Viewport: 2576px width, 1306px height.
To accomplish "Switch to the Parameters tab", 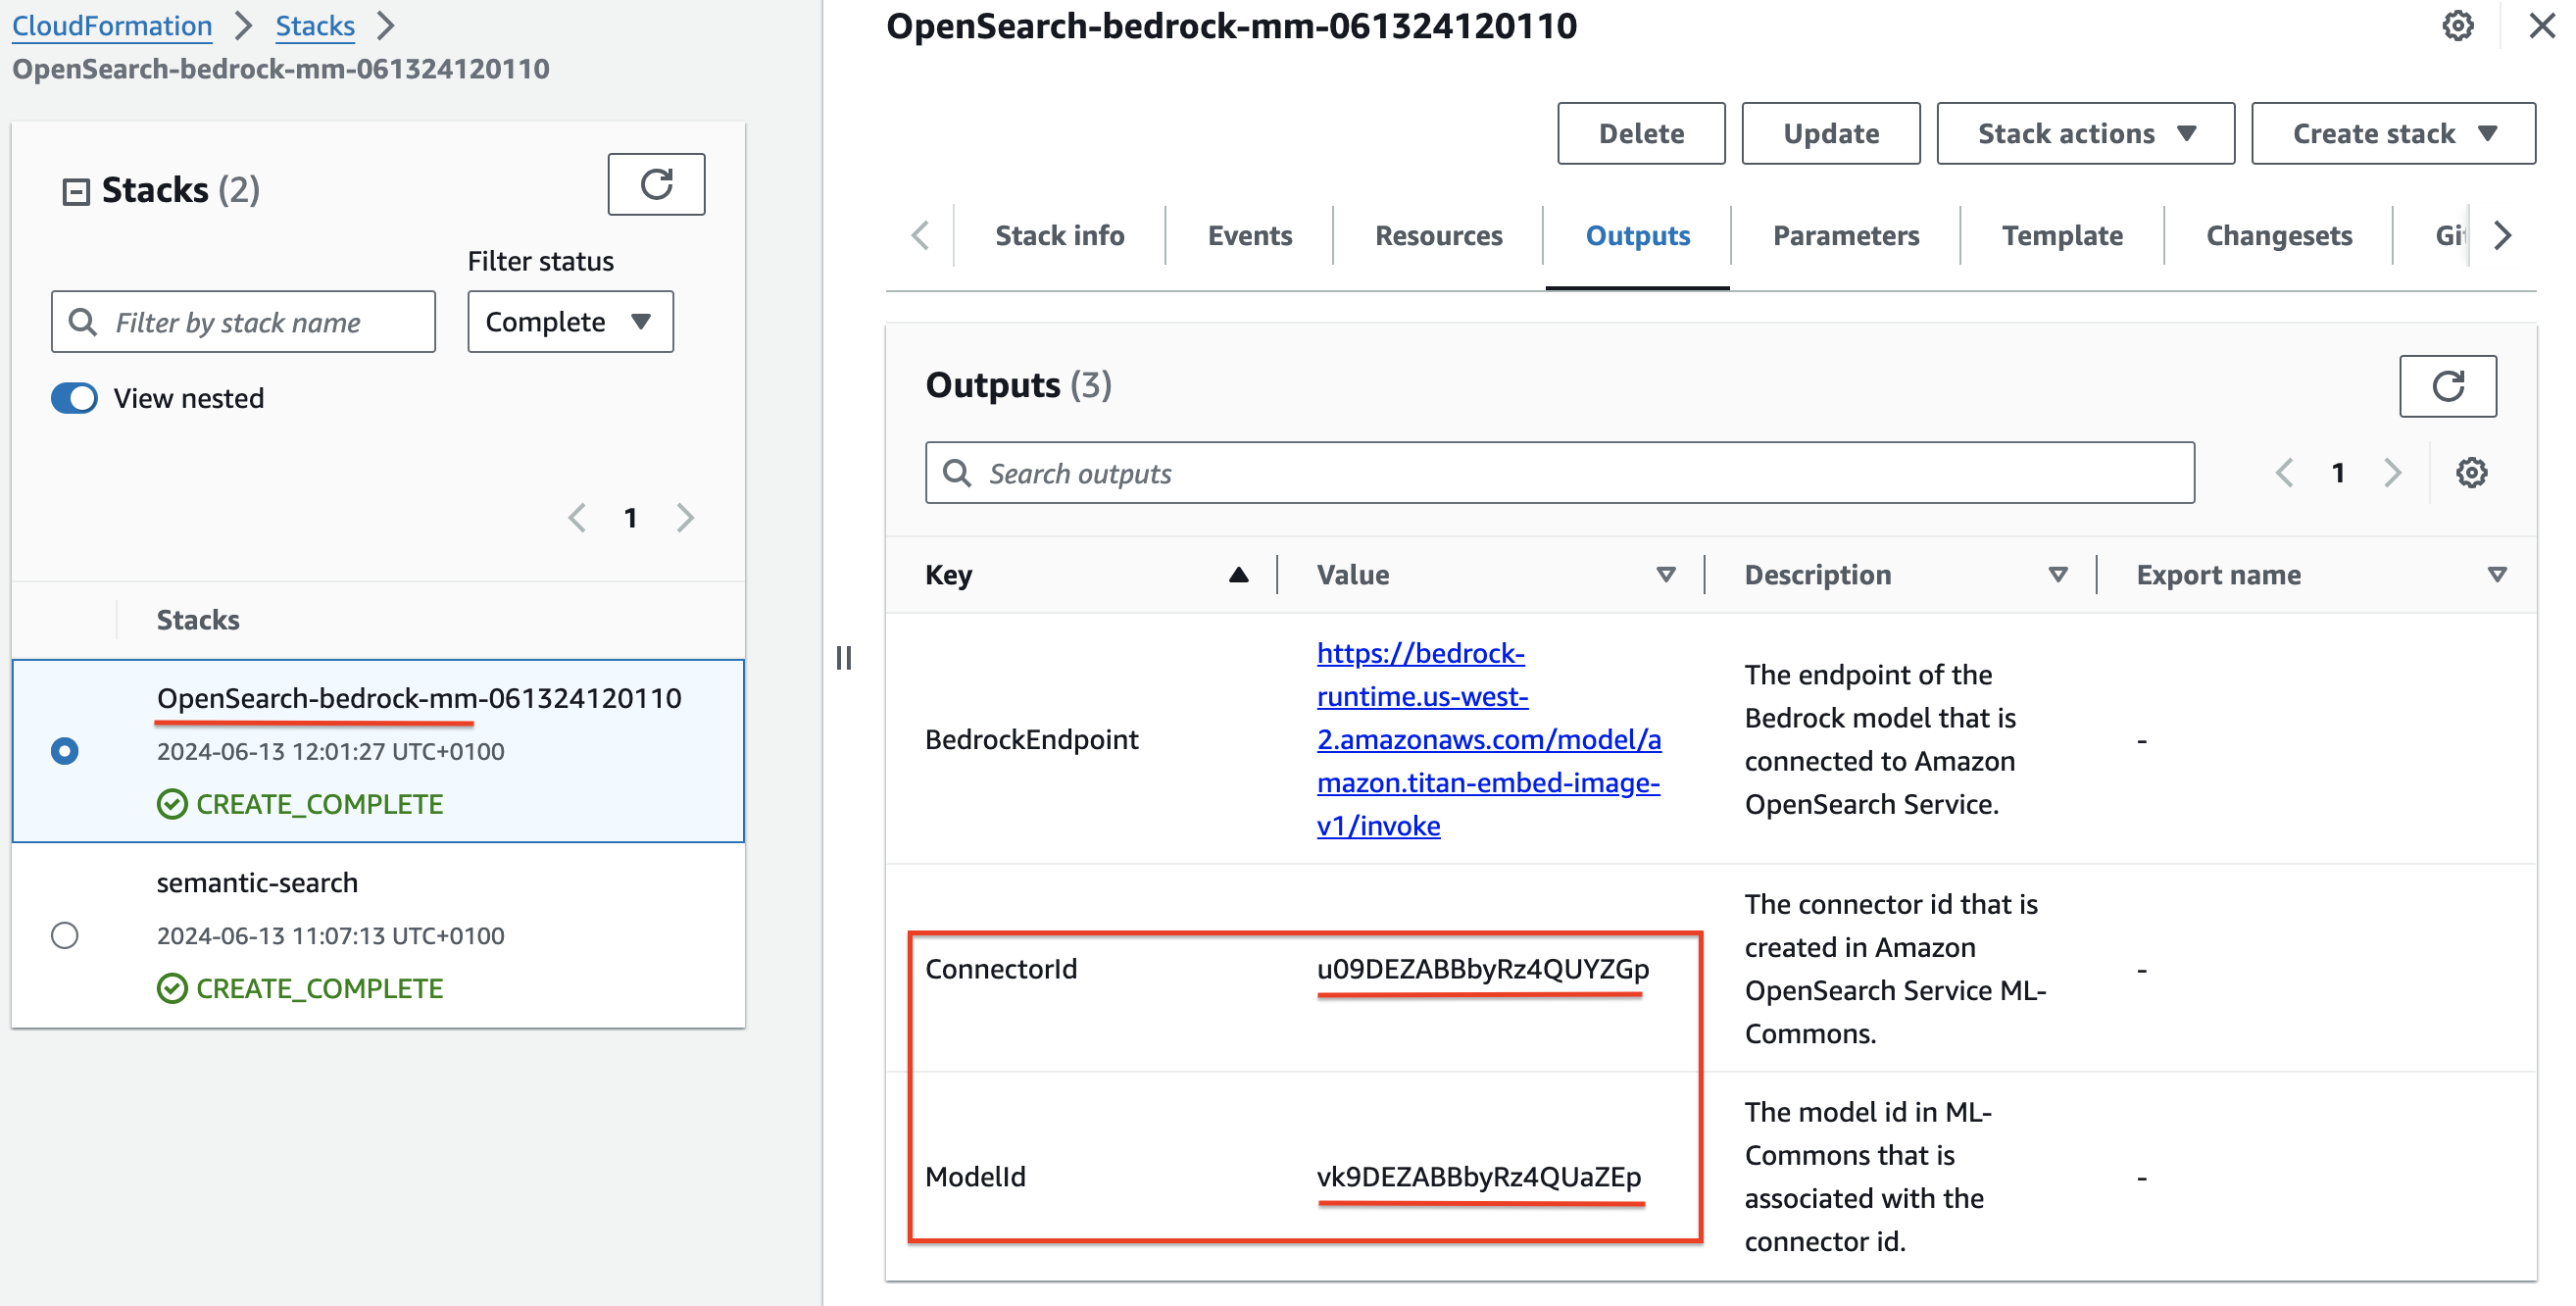I will coord(1845,236).
